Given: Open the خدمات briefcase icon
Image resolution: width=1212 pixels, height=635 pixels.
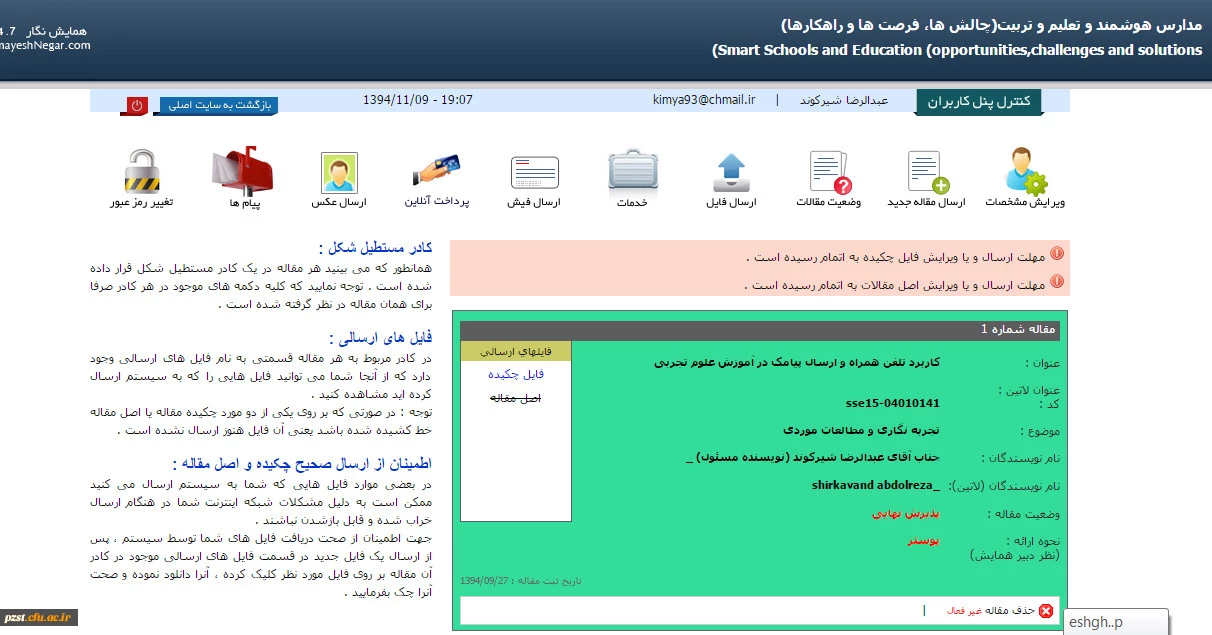Looking at the screenshot, I should tap(632, 171).
